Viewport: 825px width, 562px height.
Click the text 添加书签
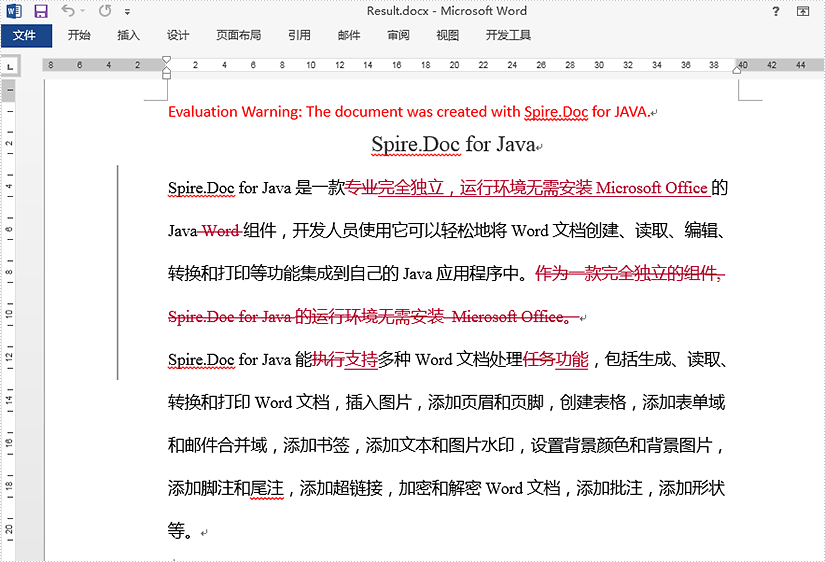coord(316,446)
